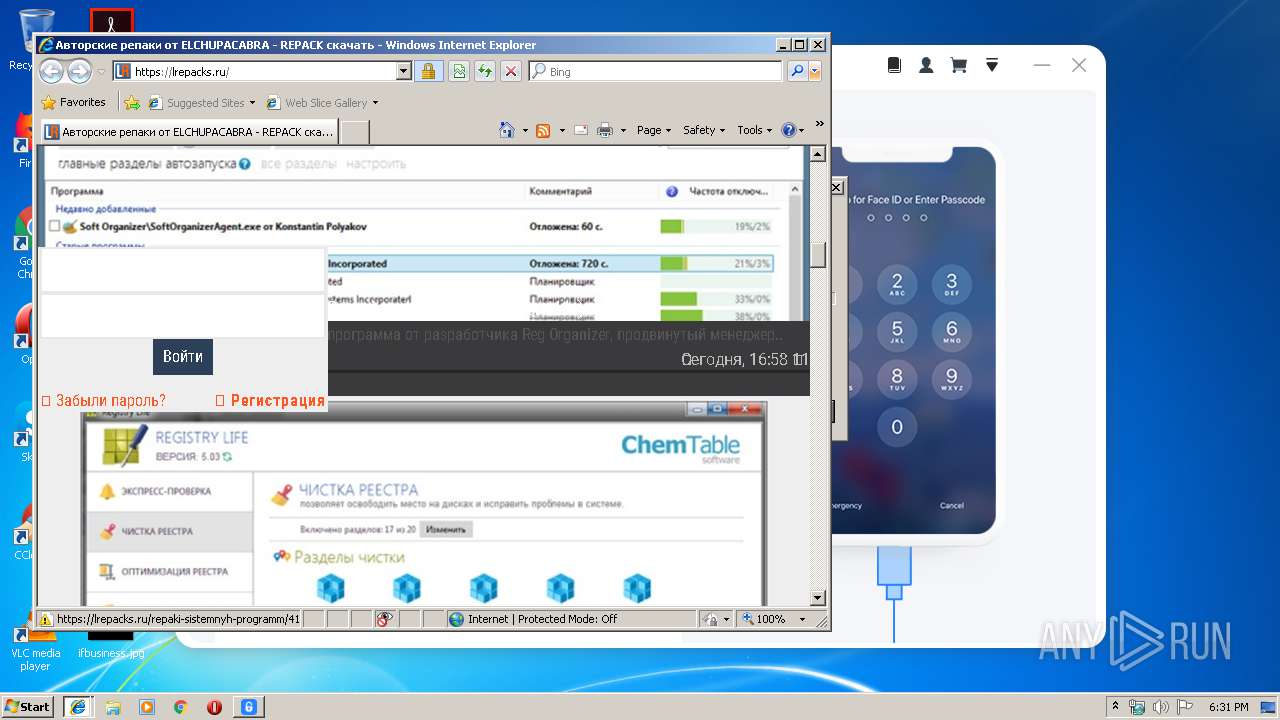Expand the toolbar overflow chevron
The image size is (1280, 720).
click(819, 124)
